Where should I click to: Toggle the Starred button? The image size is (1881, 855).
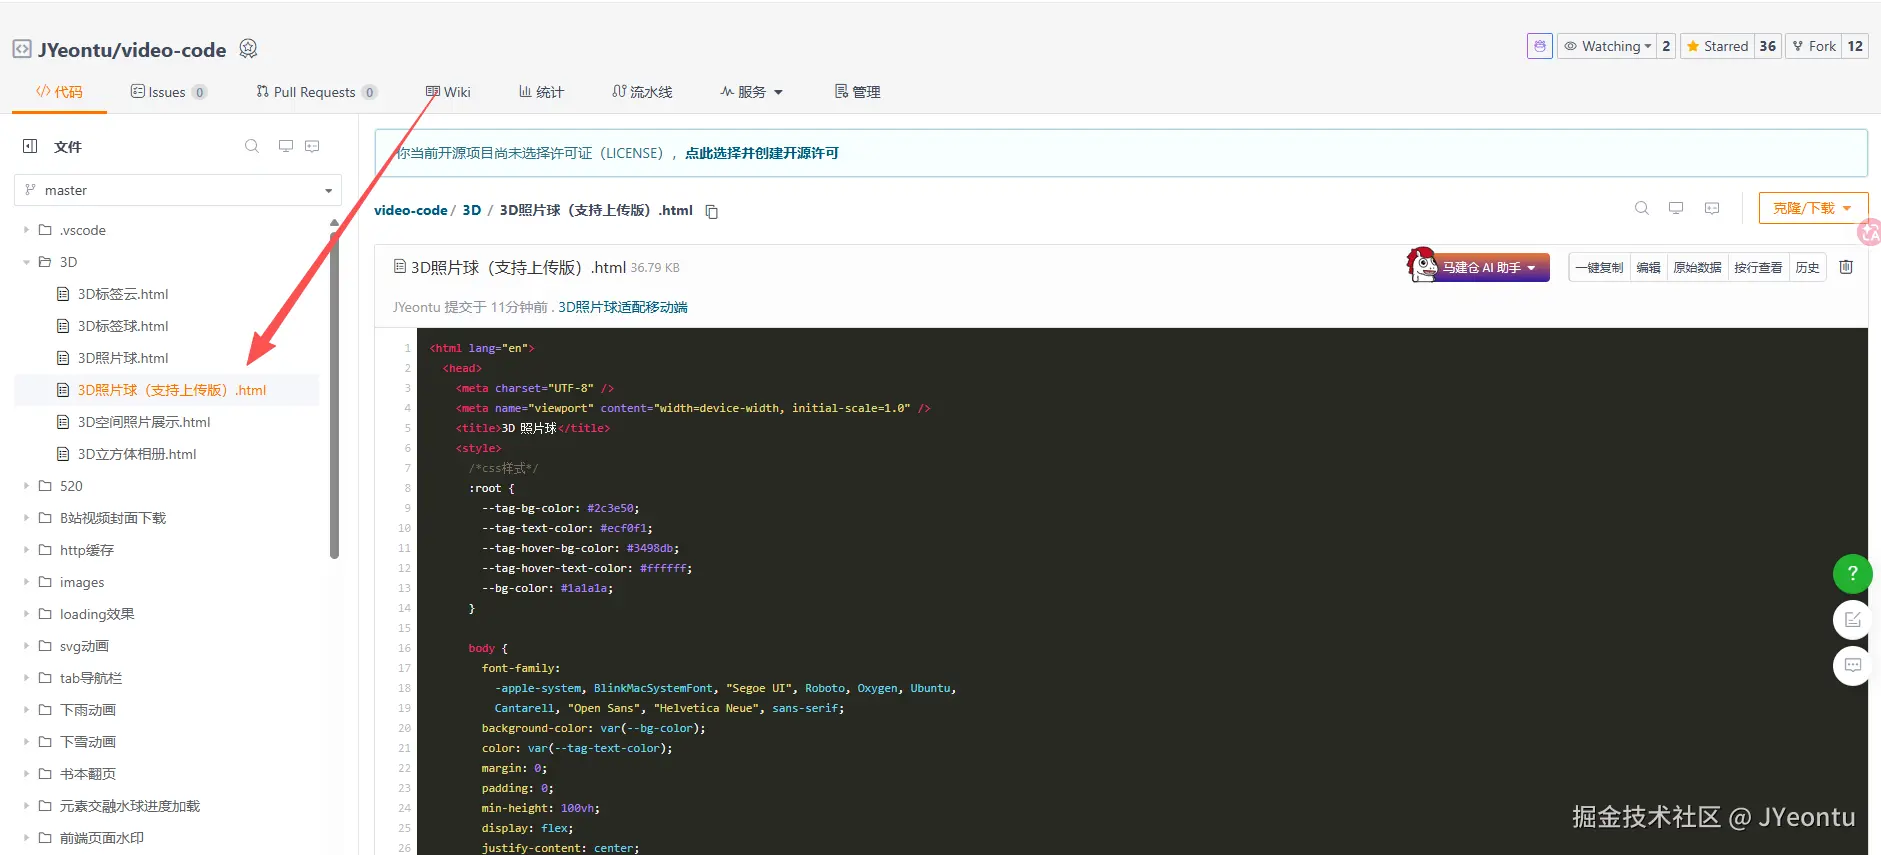[x=1717, y=46]
